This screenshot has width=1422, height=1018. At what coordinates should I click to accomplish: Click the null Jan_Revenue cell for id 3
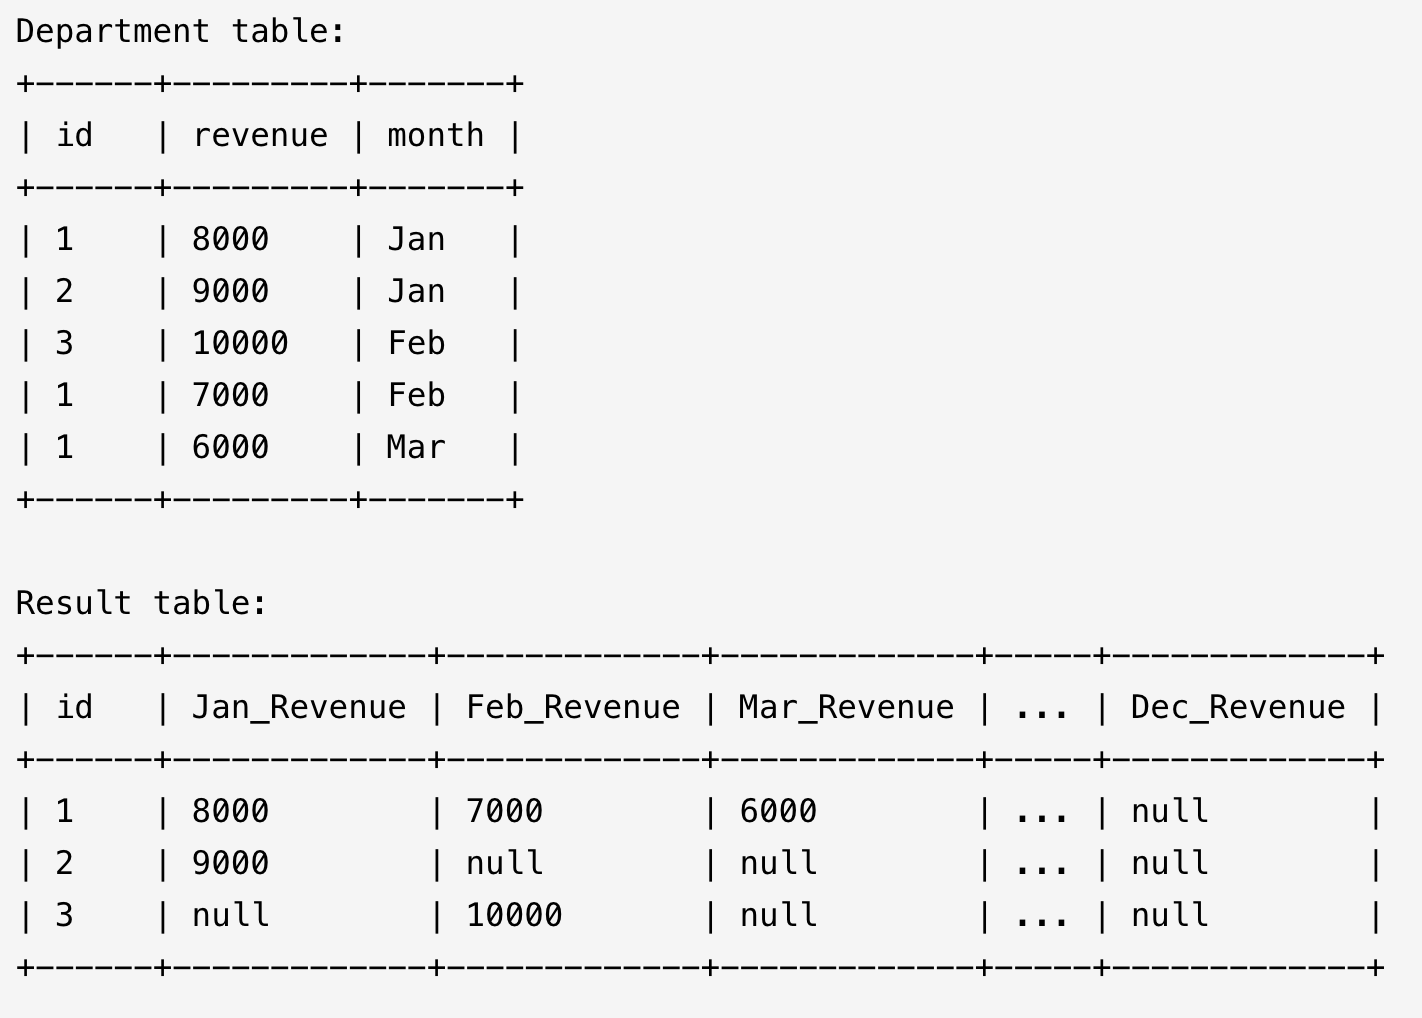230,915
